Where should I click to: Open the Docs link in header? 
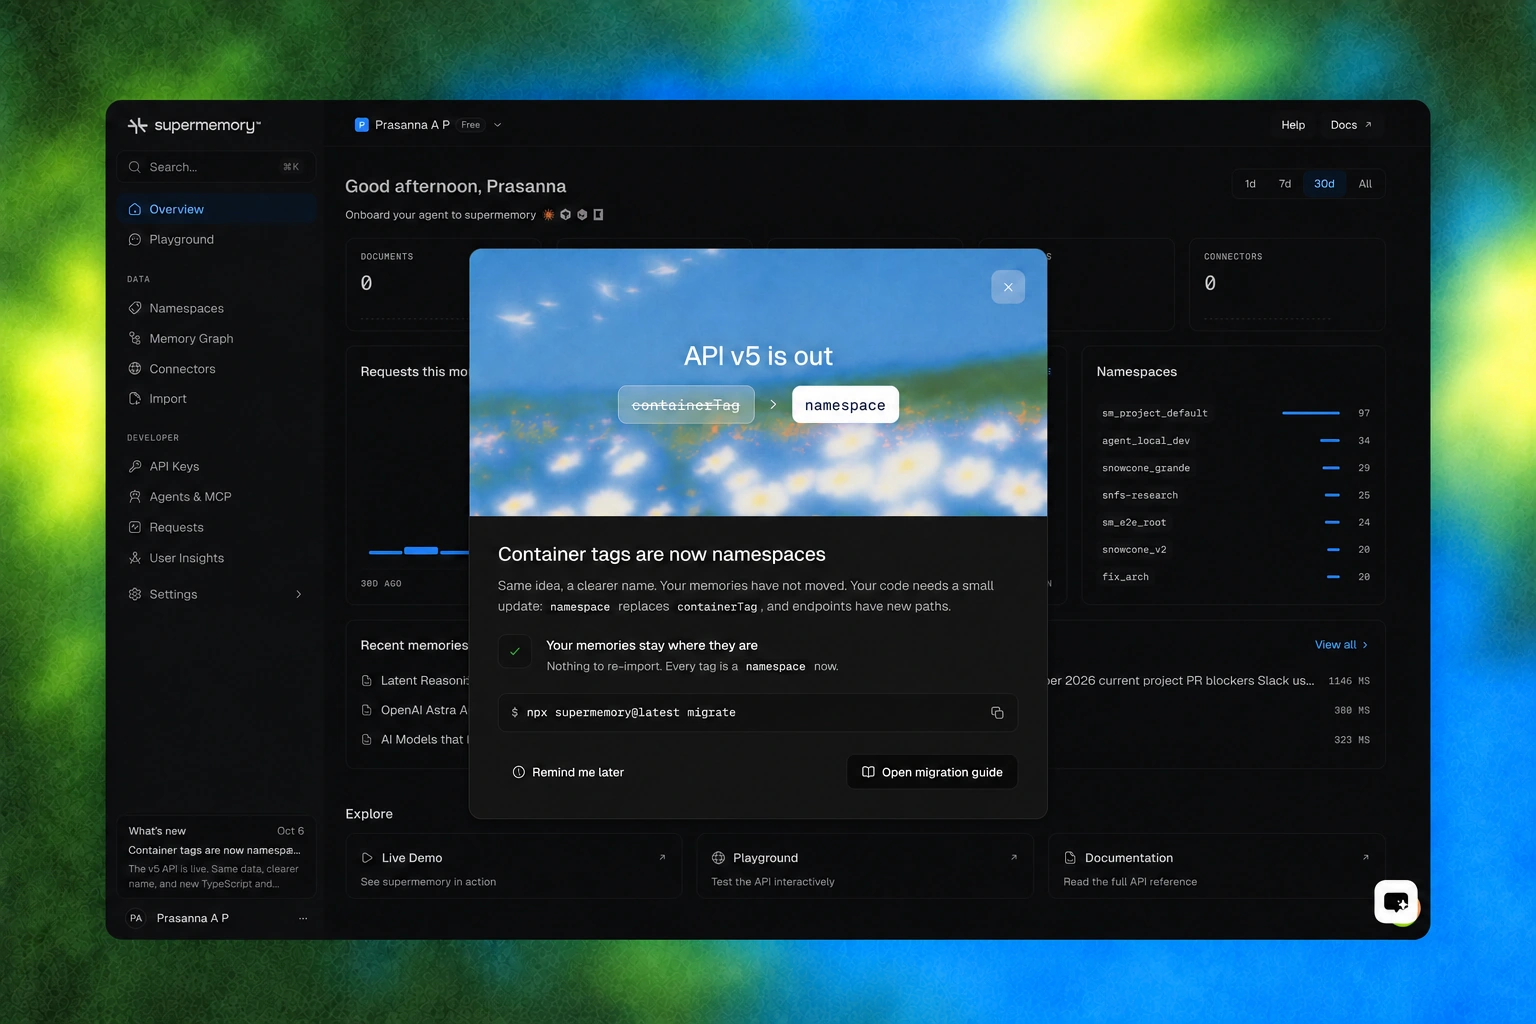[1351, 125]
